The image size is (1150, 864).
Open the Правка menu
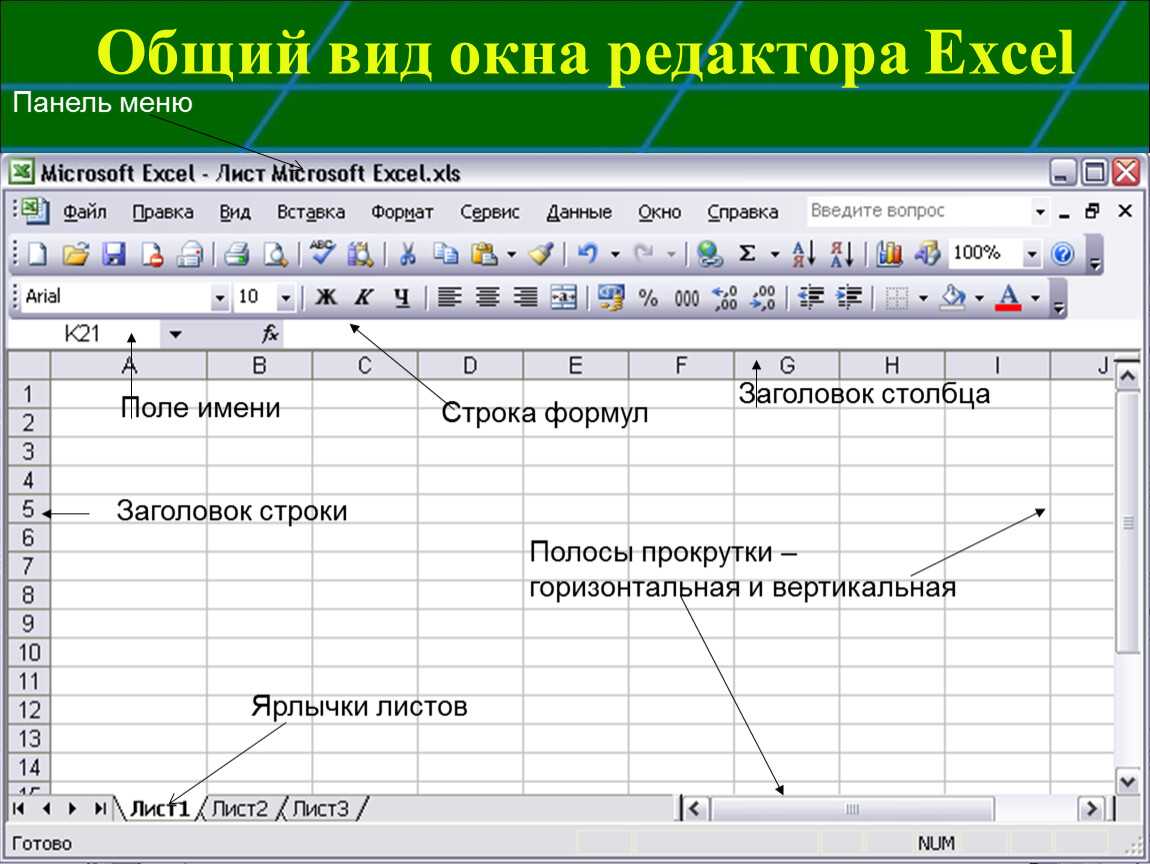163,212
